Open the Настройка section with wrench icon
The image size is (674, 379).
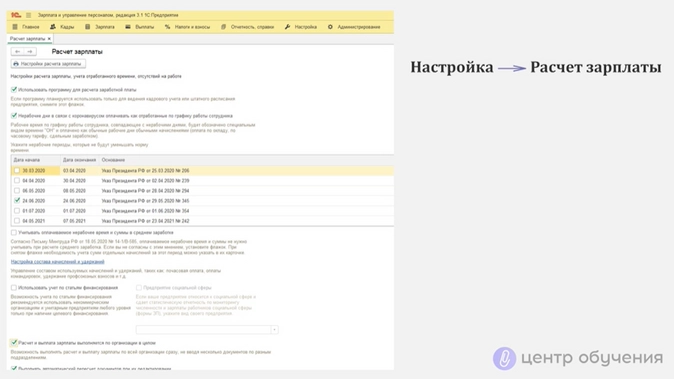pyautogui.click(x=301, y=27)
